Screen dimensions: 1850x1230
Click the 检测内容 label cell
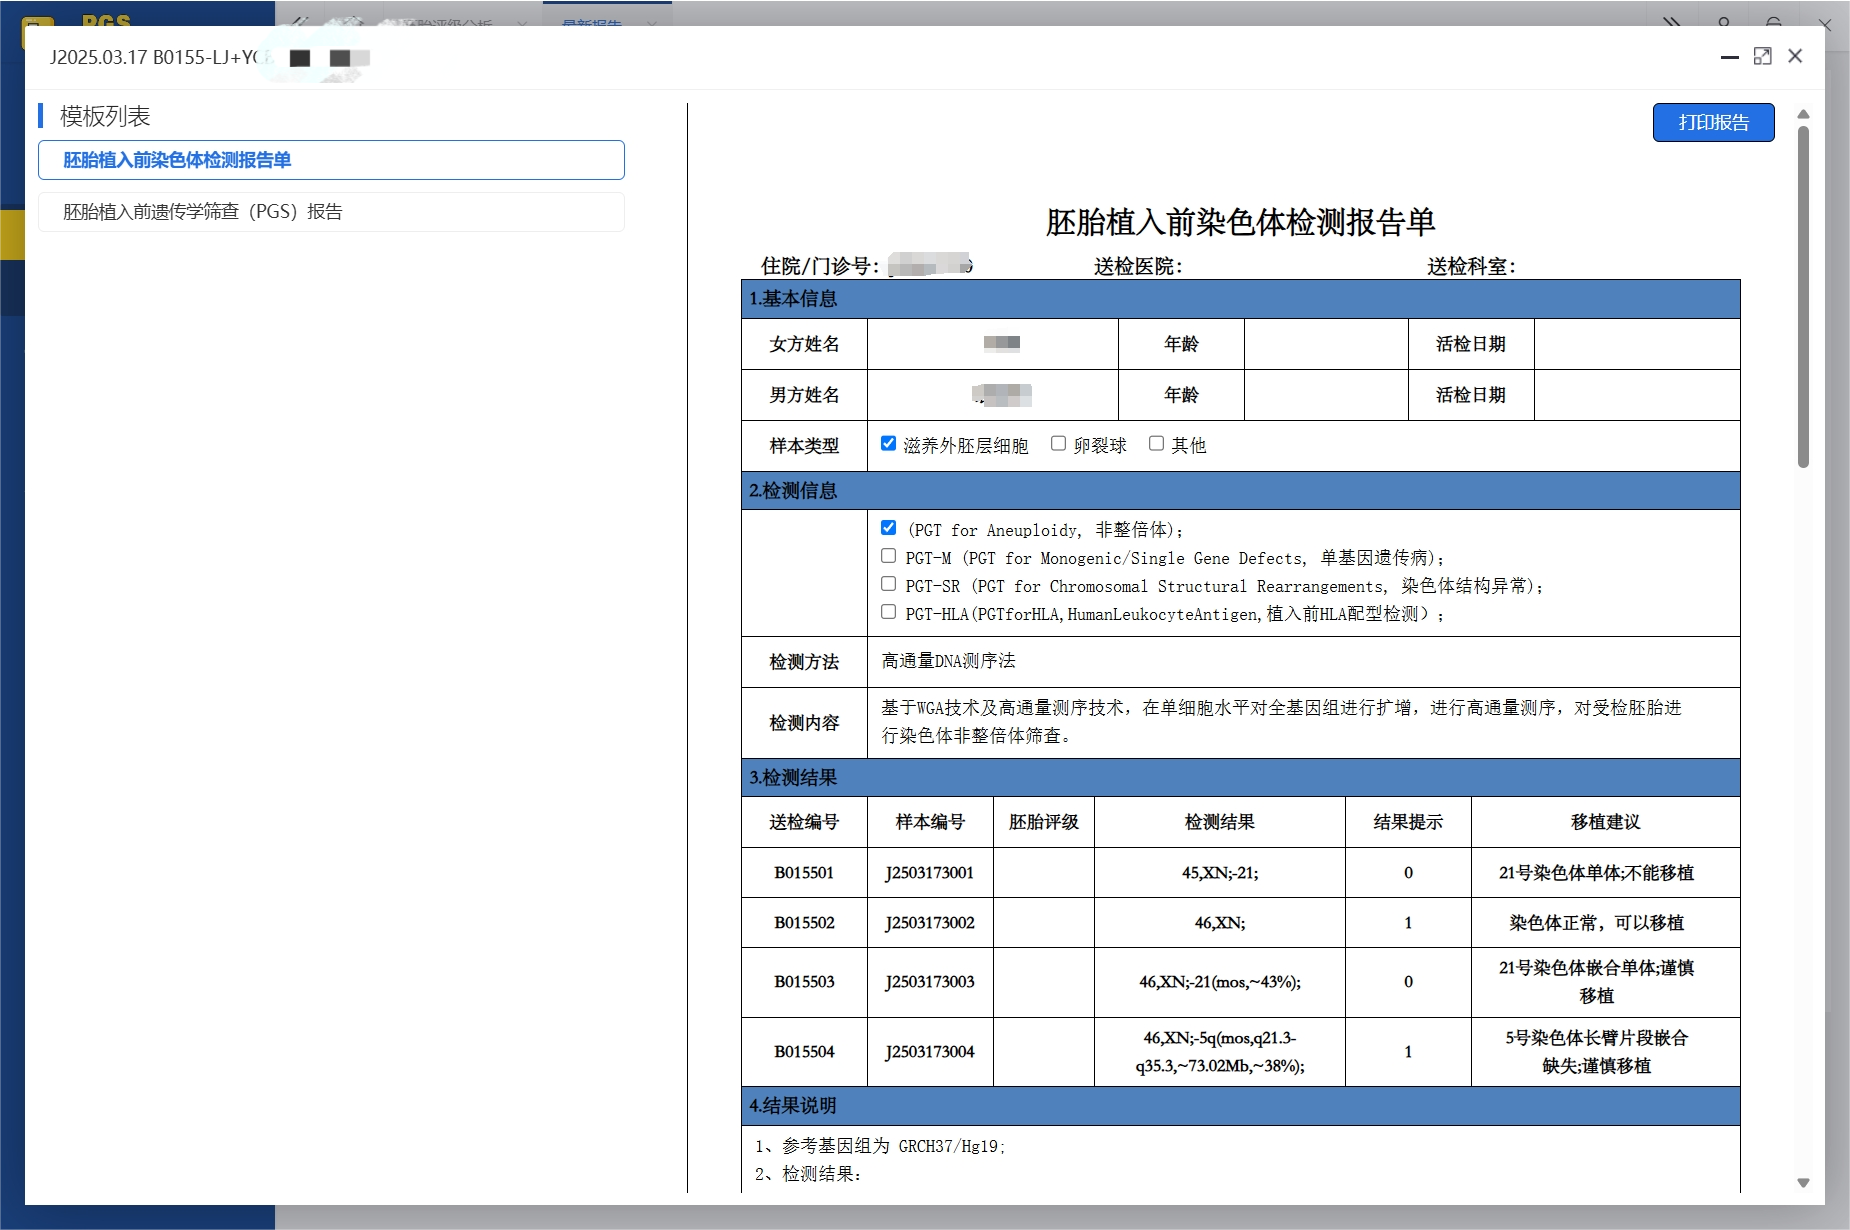tap(804, 723)
